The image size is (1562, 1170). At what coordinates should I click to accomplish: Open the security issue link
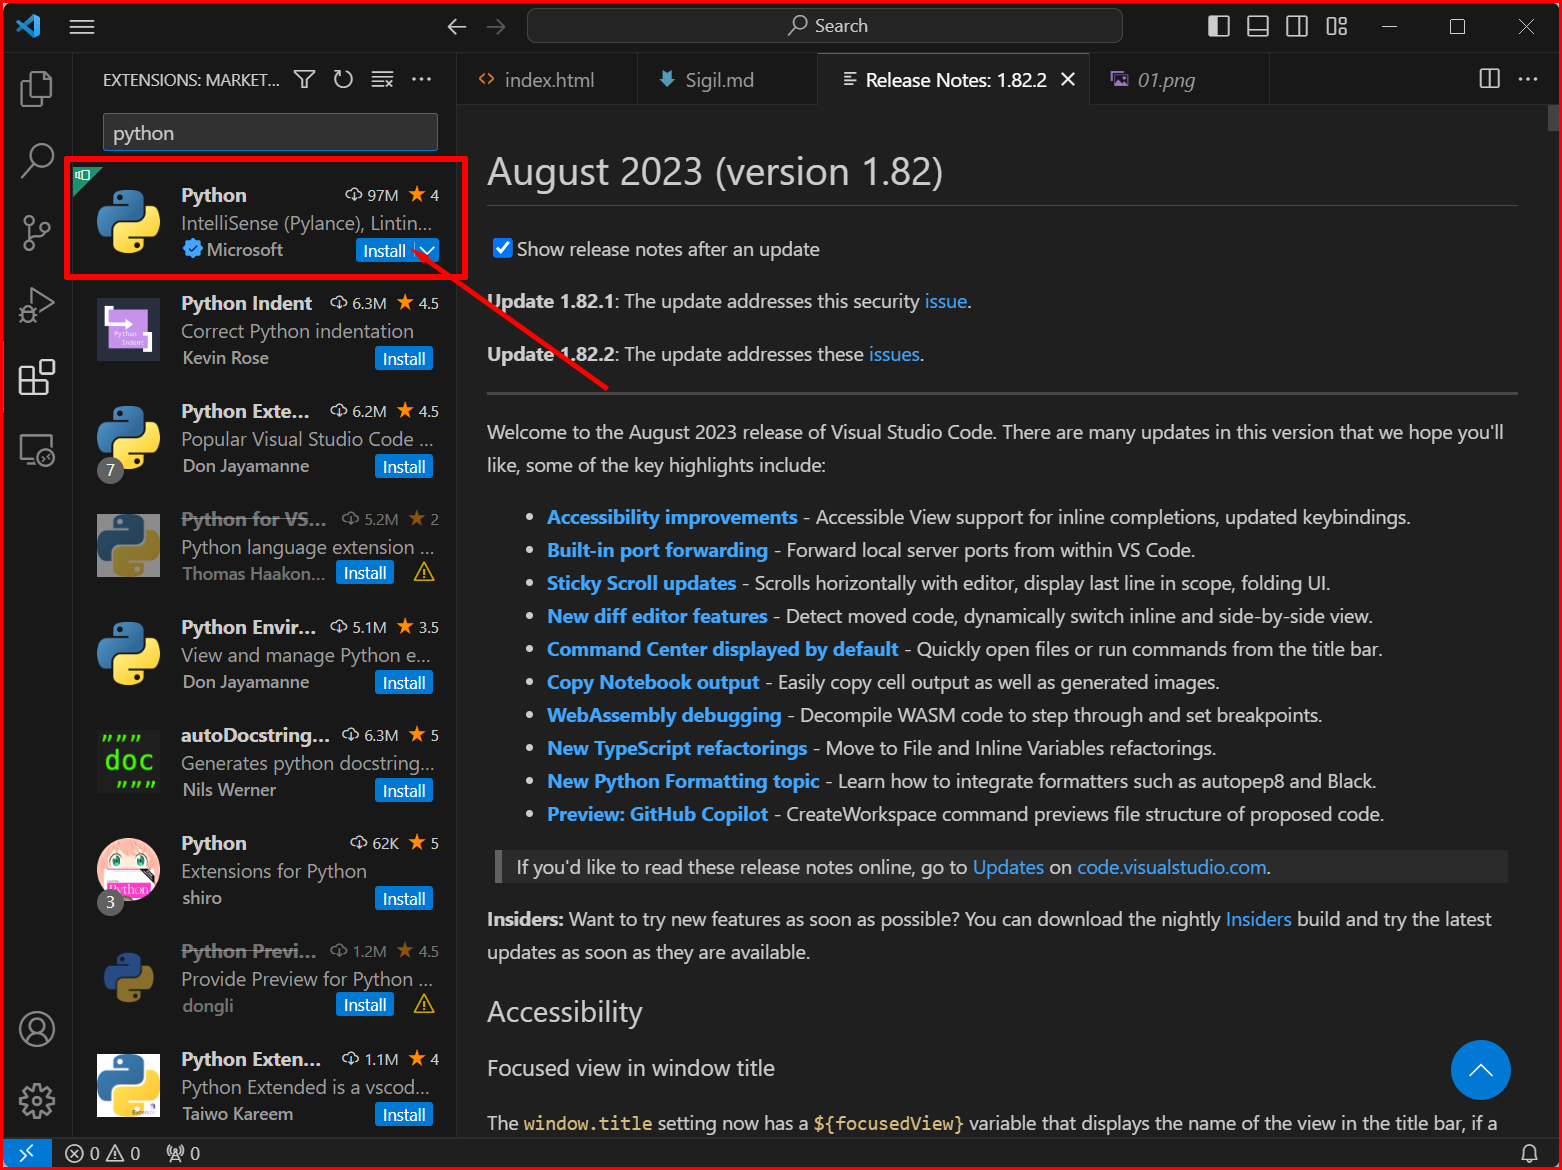[x=945, y=301]
